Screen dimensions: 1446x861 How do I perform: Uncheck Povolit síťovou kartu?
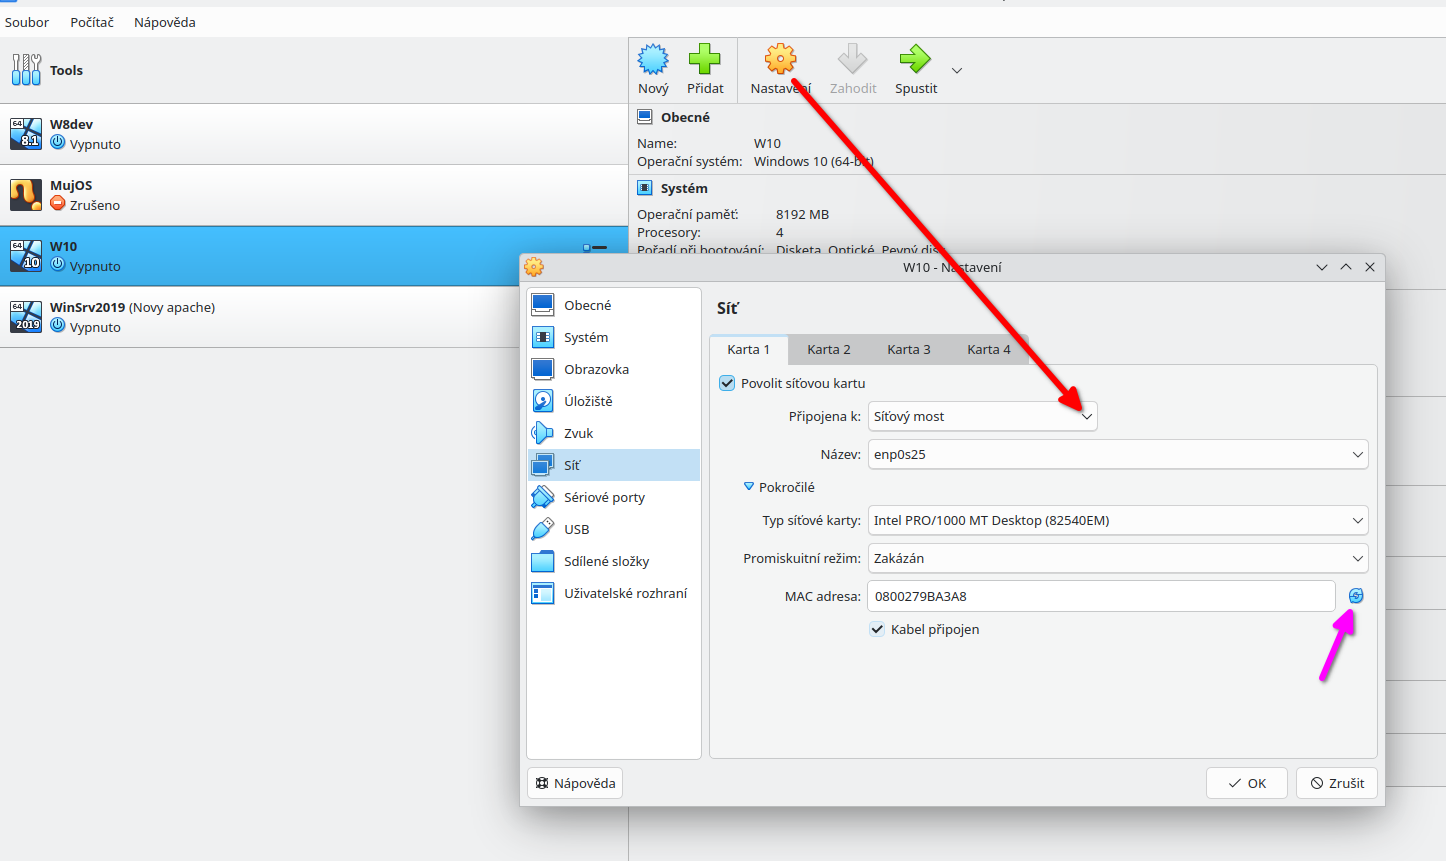pyautogui.click(x=726, y=382)
